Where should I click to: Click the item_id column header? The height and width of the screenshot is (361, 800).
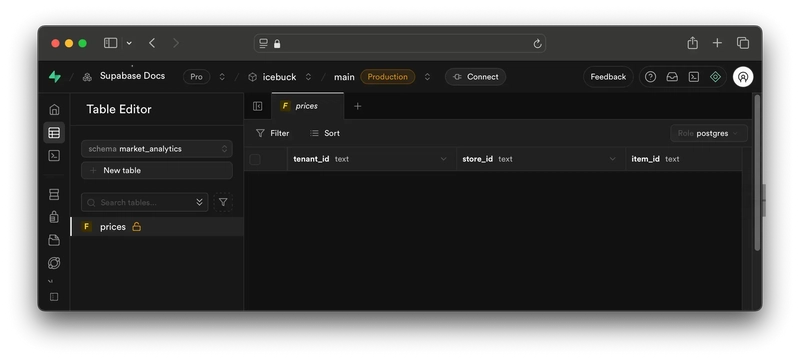click(684, 159)
